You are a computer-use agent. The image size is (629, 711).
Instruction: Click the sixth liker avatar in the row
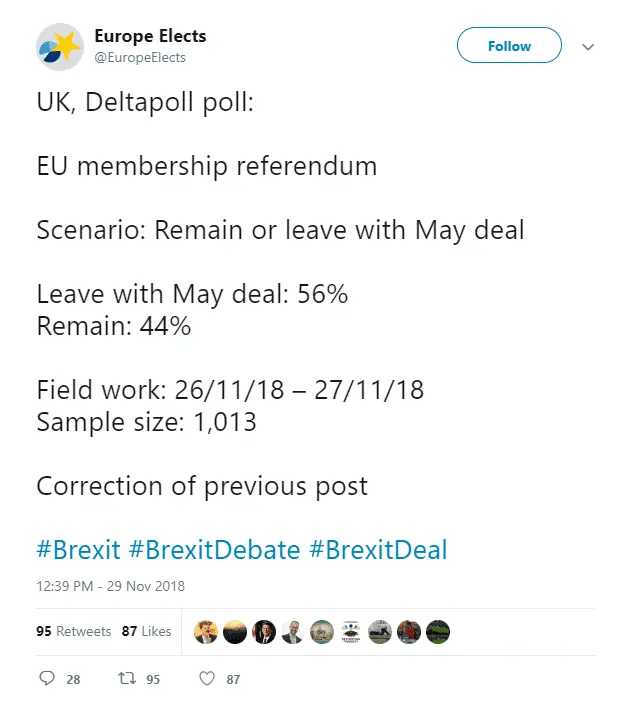(350, 631)
